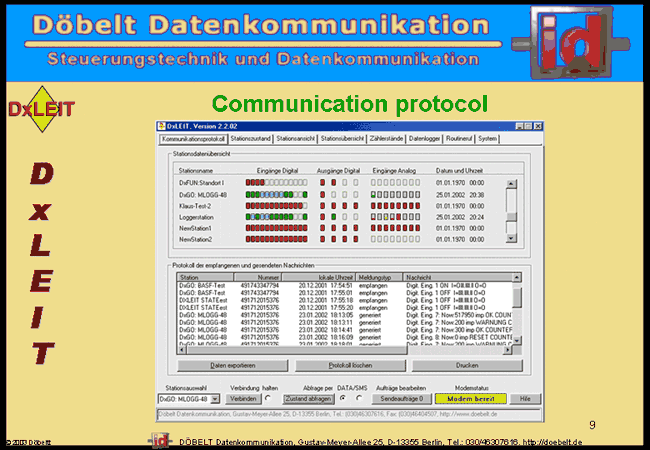The image size is (650, 450).
Task: Select log entry at 23.01.2002 18:16:09
Action: (x=344, y=338)
